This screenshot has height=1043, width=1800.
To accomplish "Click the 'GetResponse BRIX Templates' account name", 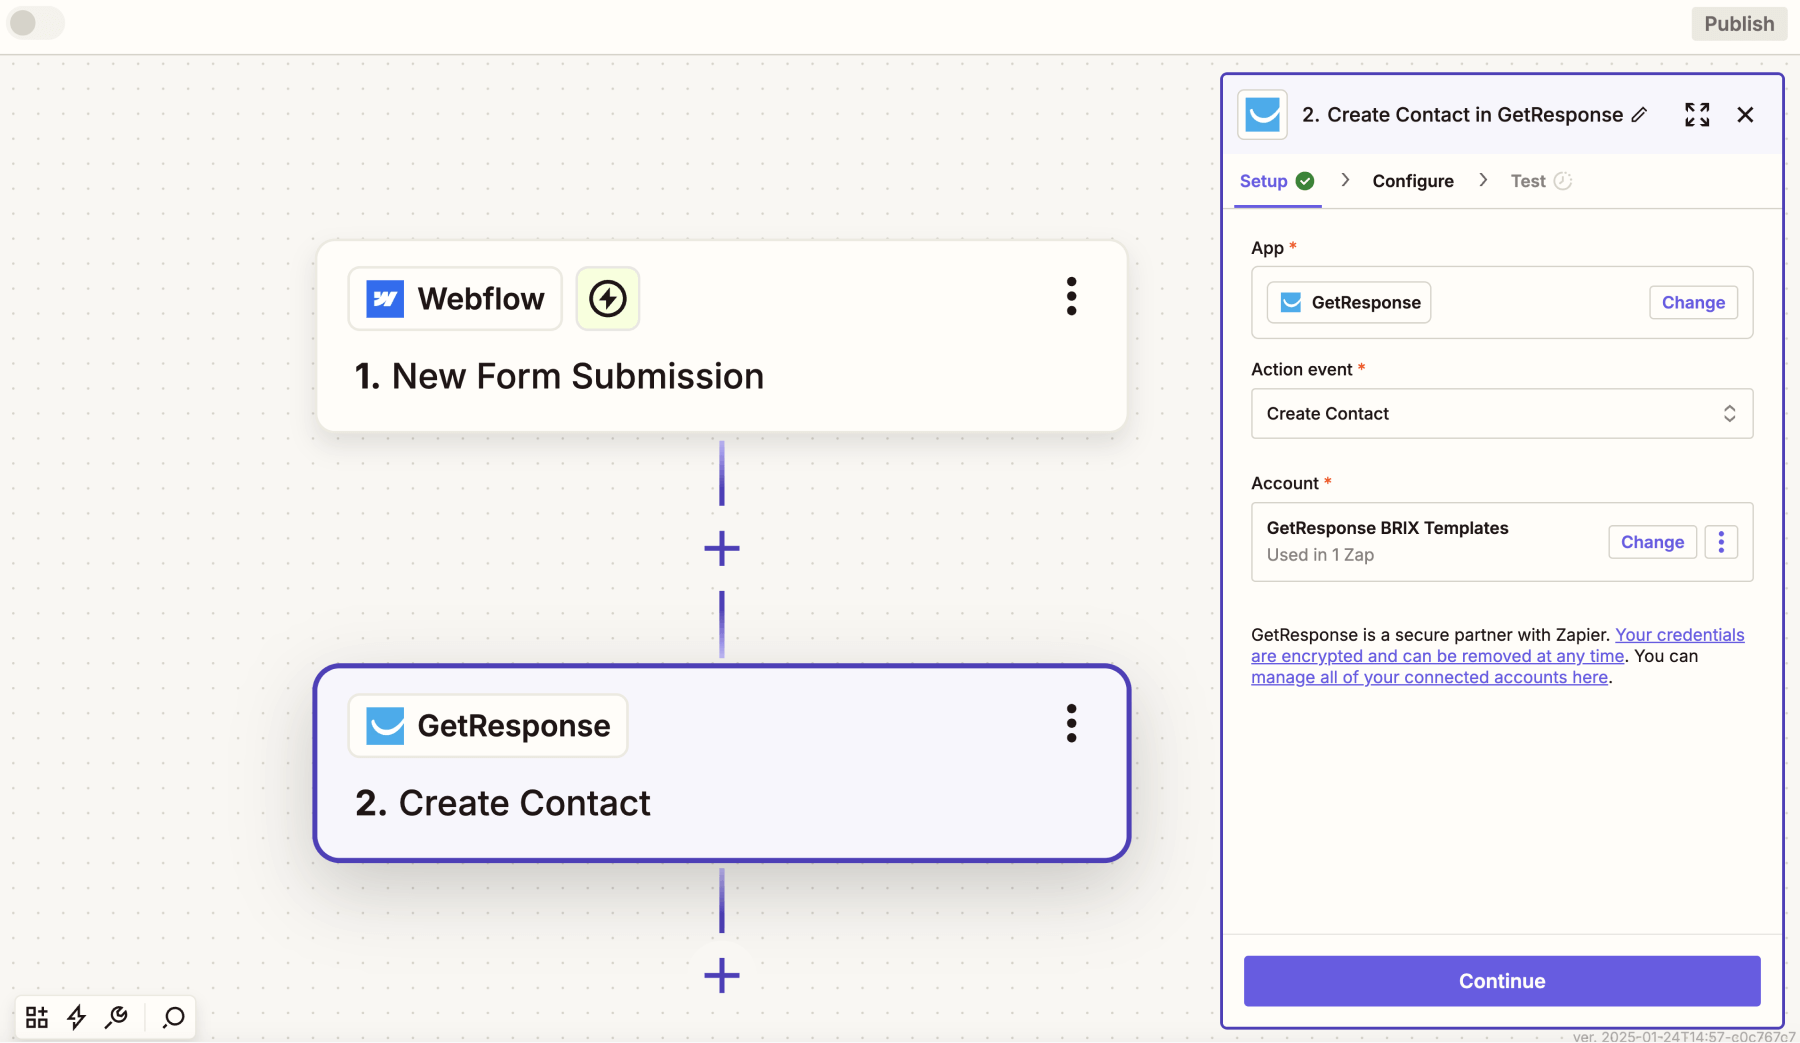I will tap(1387, 528).
